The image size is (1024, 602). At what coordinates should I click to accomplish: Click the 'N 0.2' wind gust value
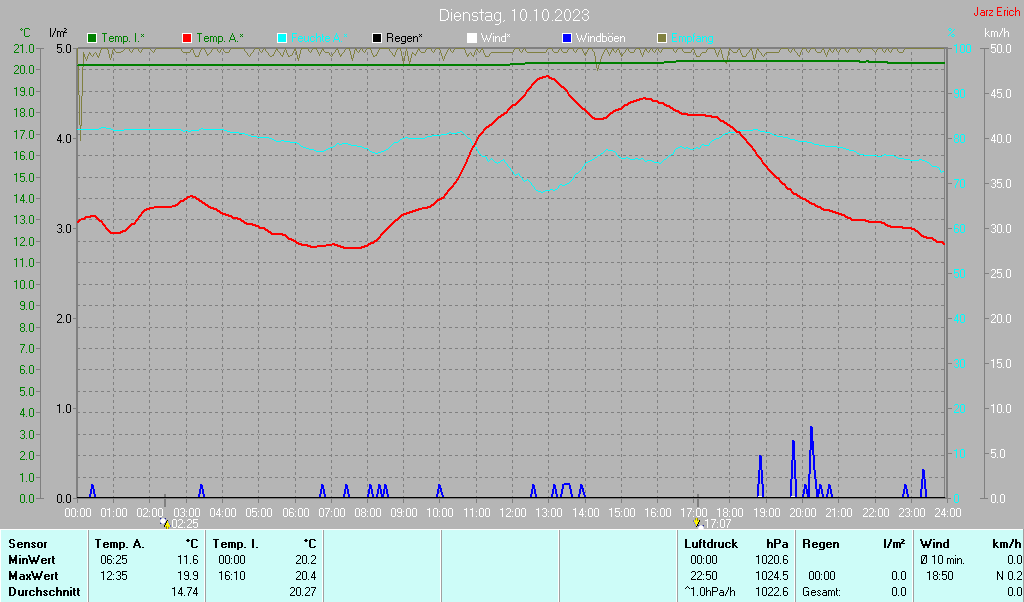pyautogui.click(x=1009, y=576)
